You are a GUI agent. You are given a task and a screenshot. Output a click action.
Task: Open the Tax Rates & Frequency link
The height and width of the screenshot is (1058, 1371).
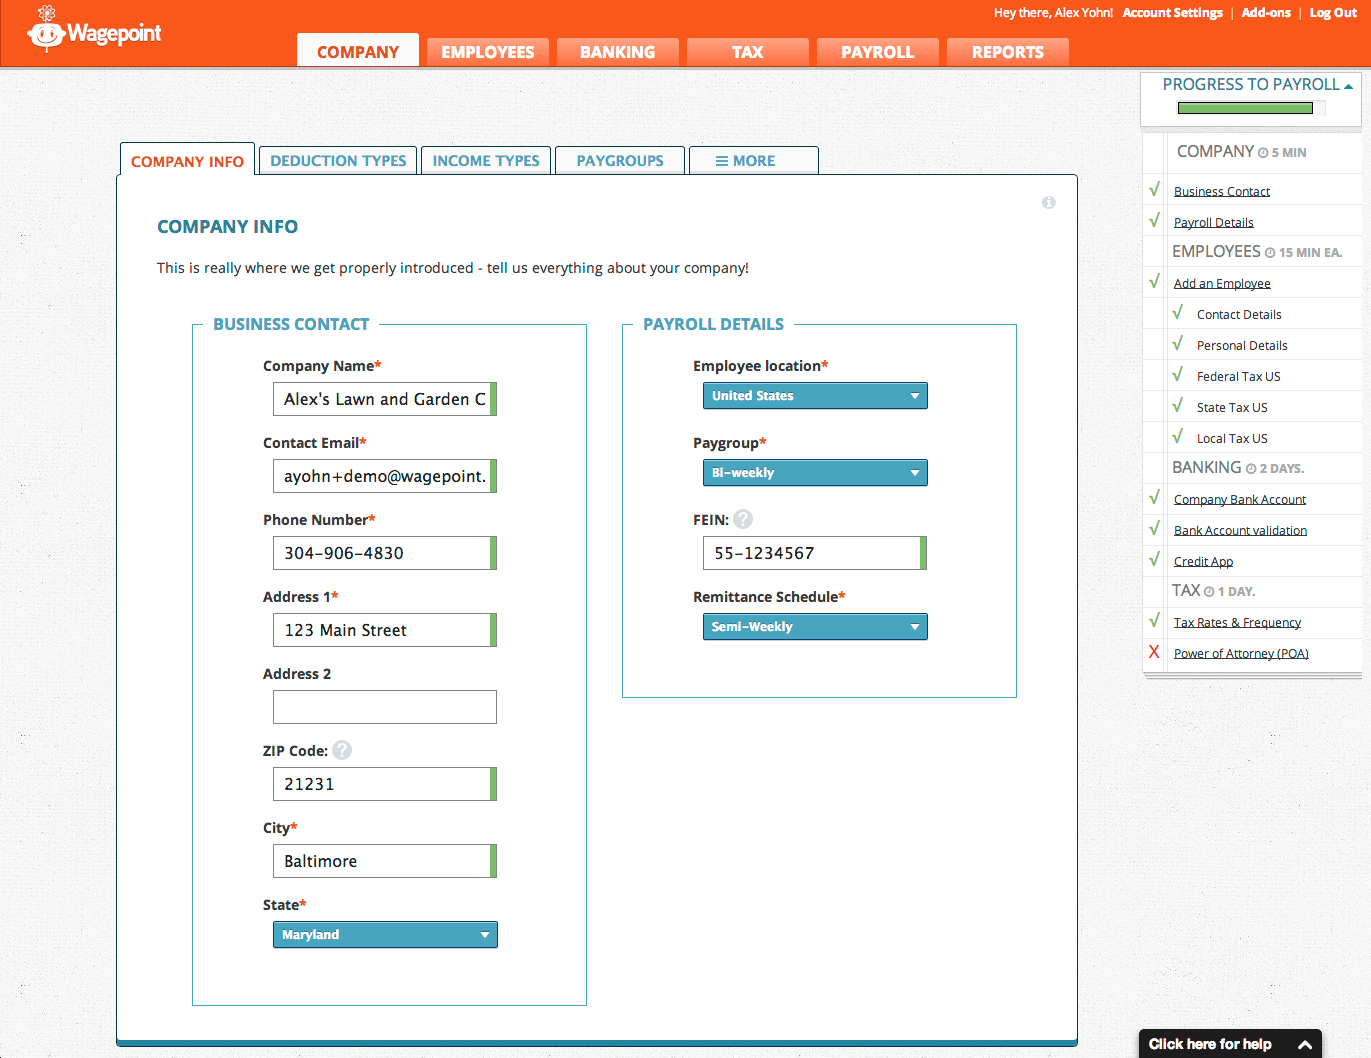pyautogui.click(x=1237, y=621)
